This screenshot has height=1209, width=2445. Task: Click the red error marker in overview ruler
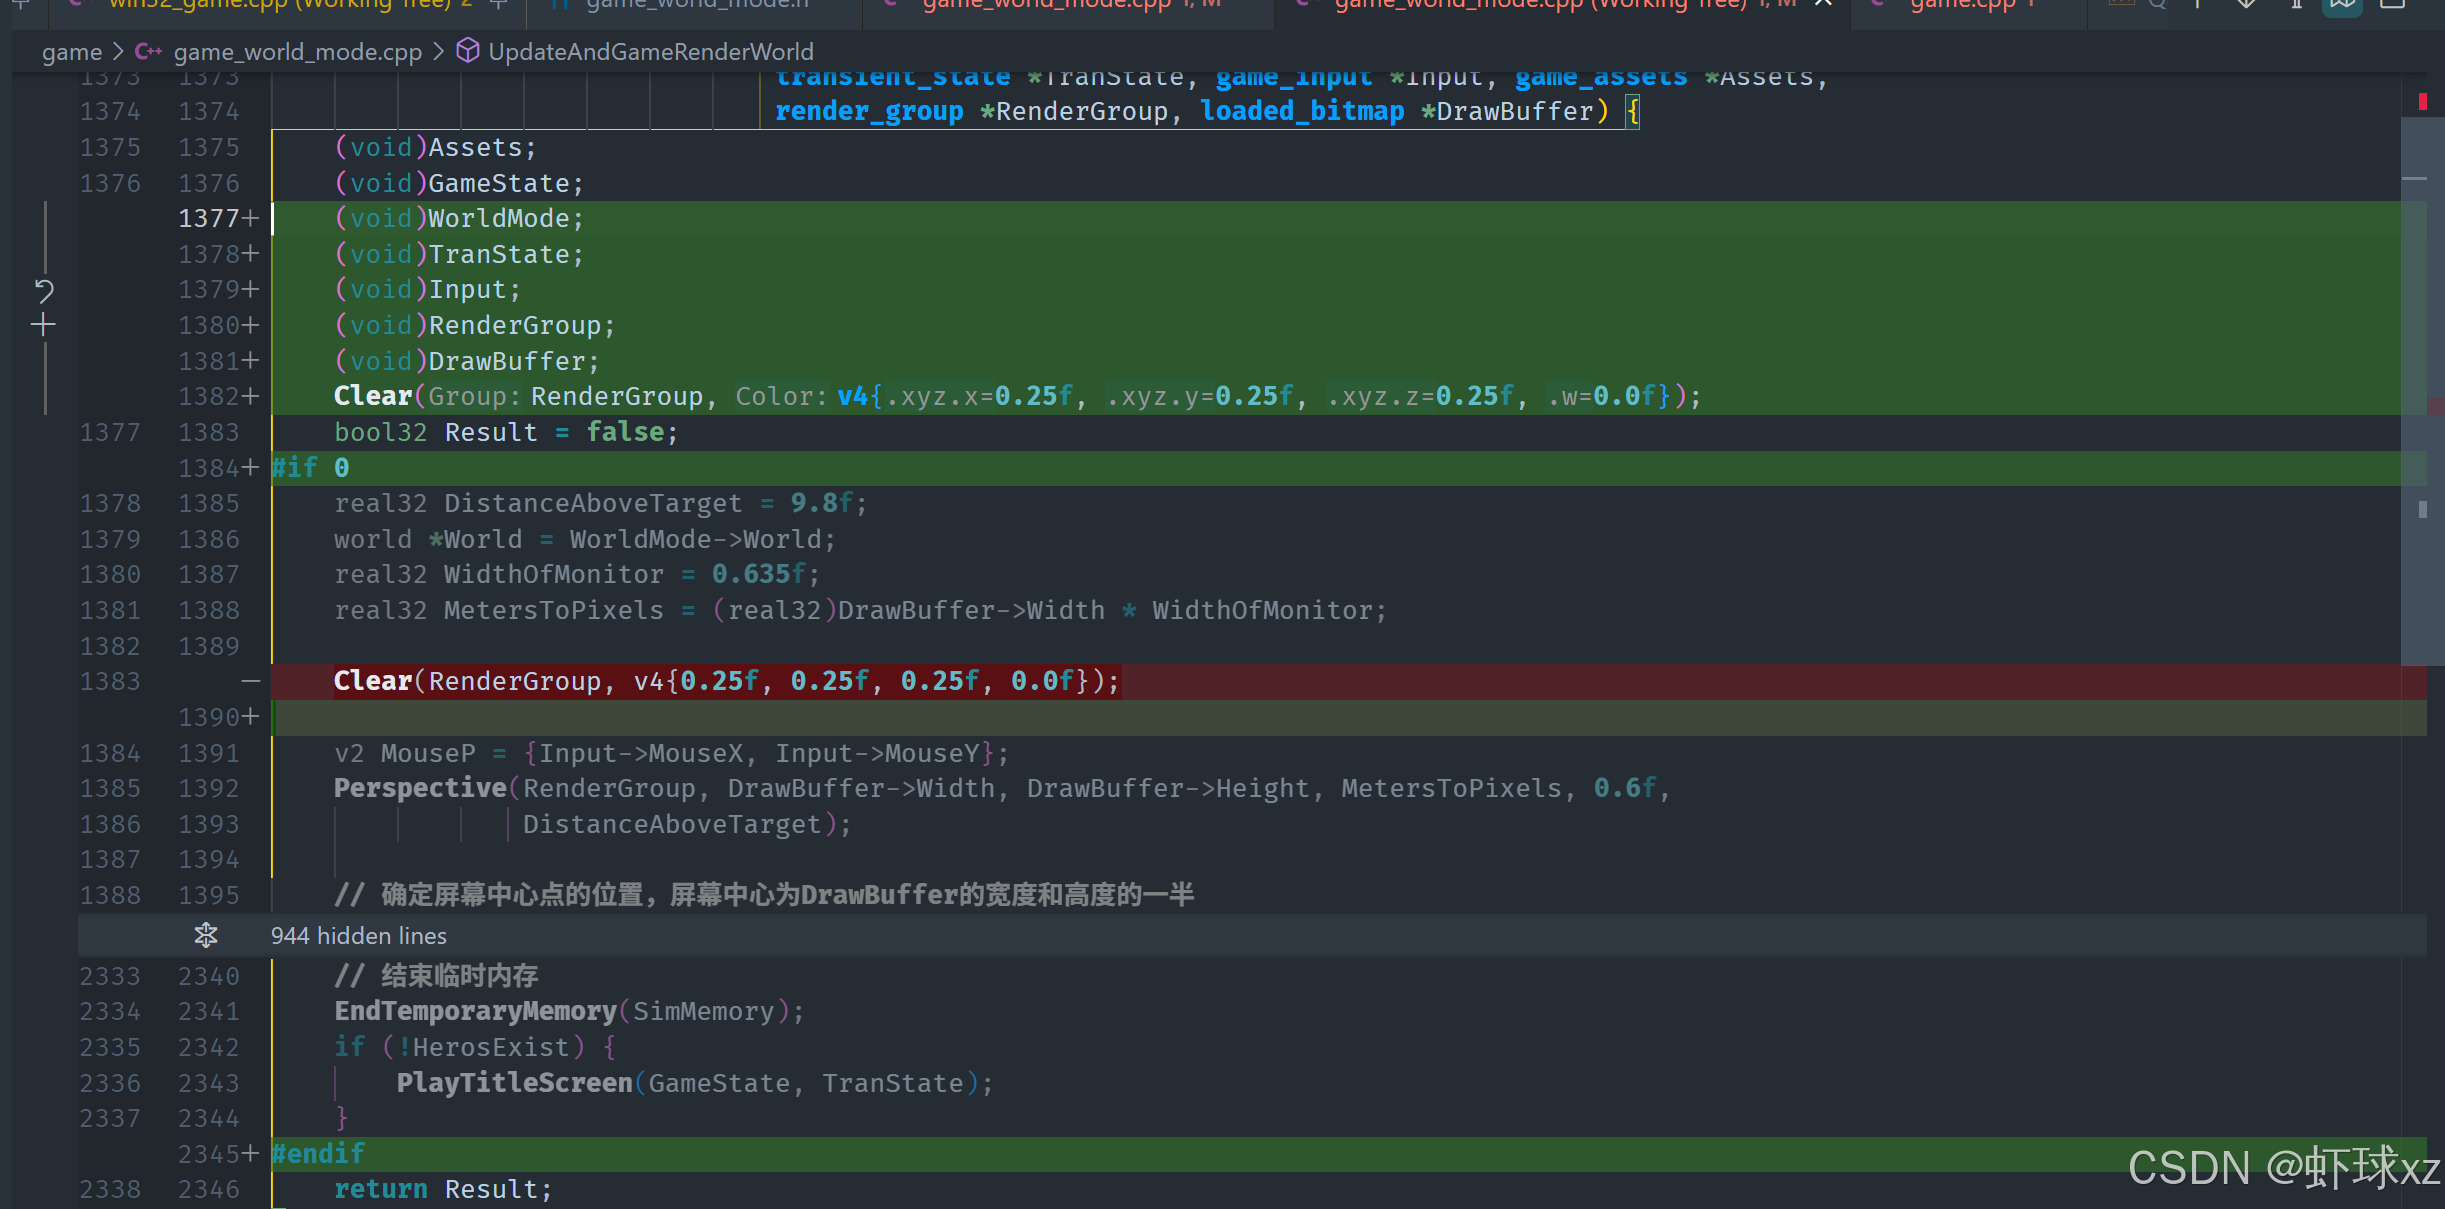coord(2422,101)
